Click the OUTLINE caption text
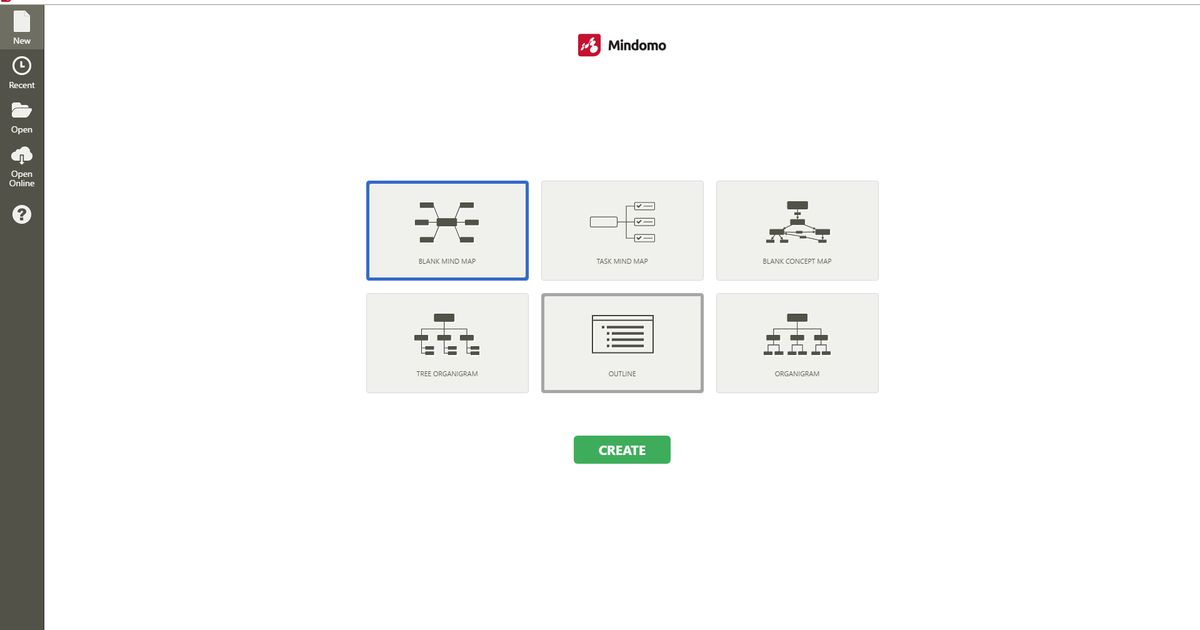 [622, 373]
